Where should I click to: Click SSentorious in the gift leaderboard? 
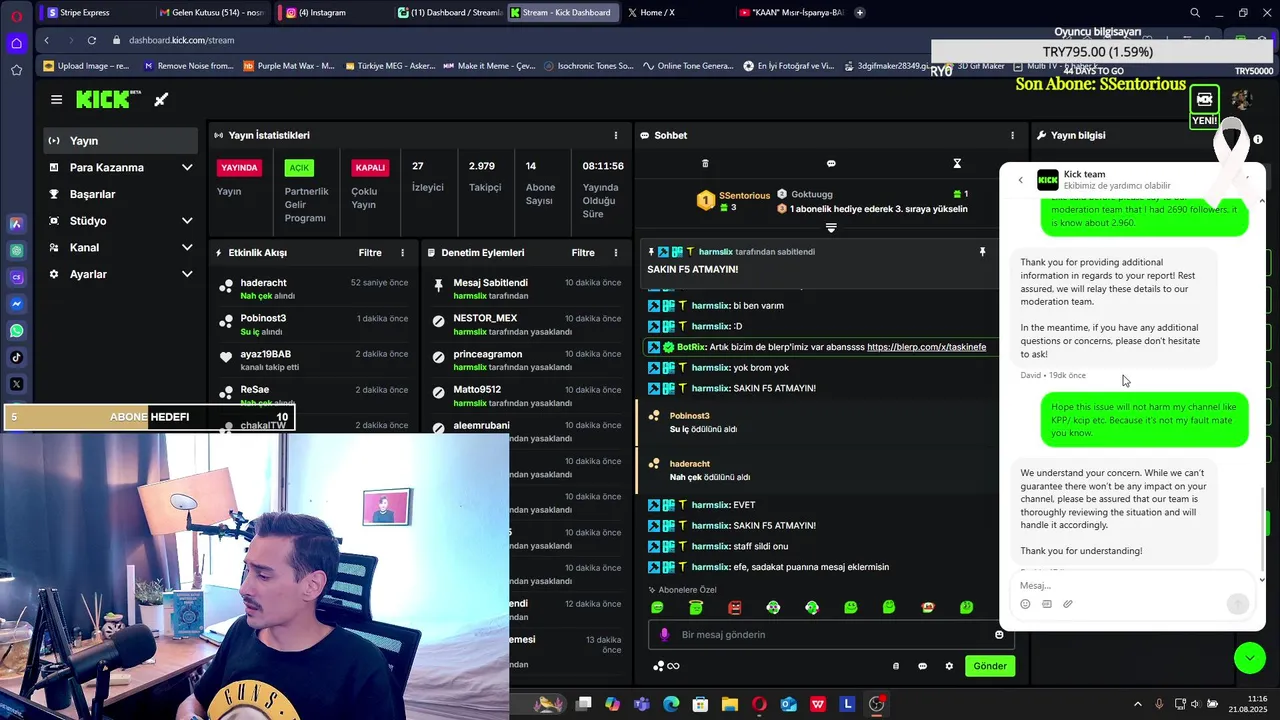coord(744,195)
